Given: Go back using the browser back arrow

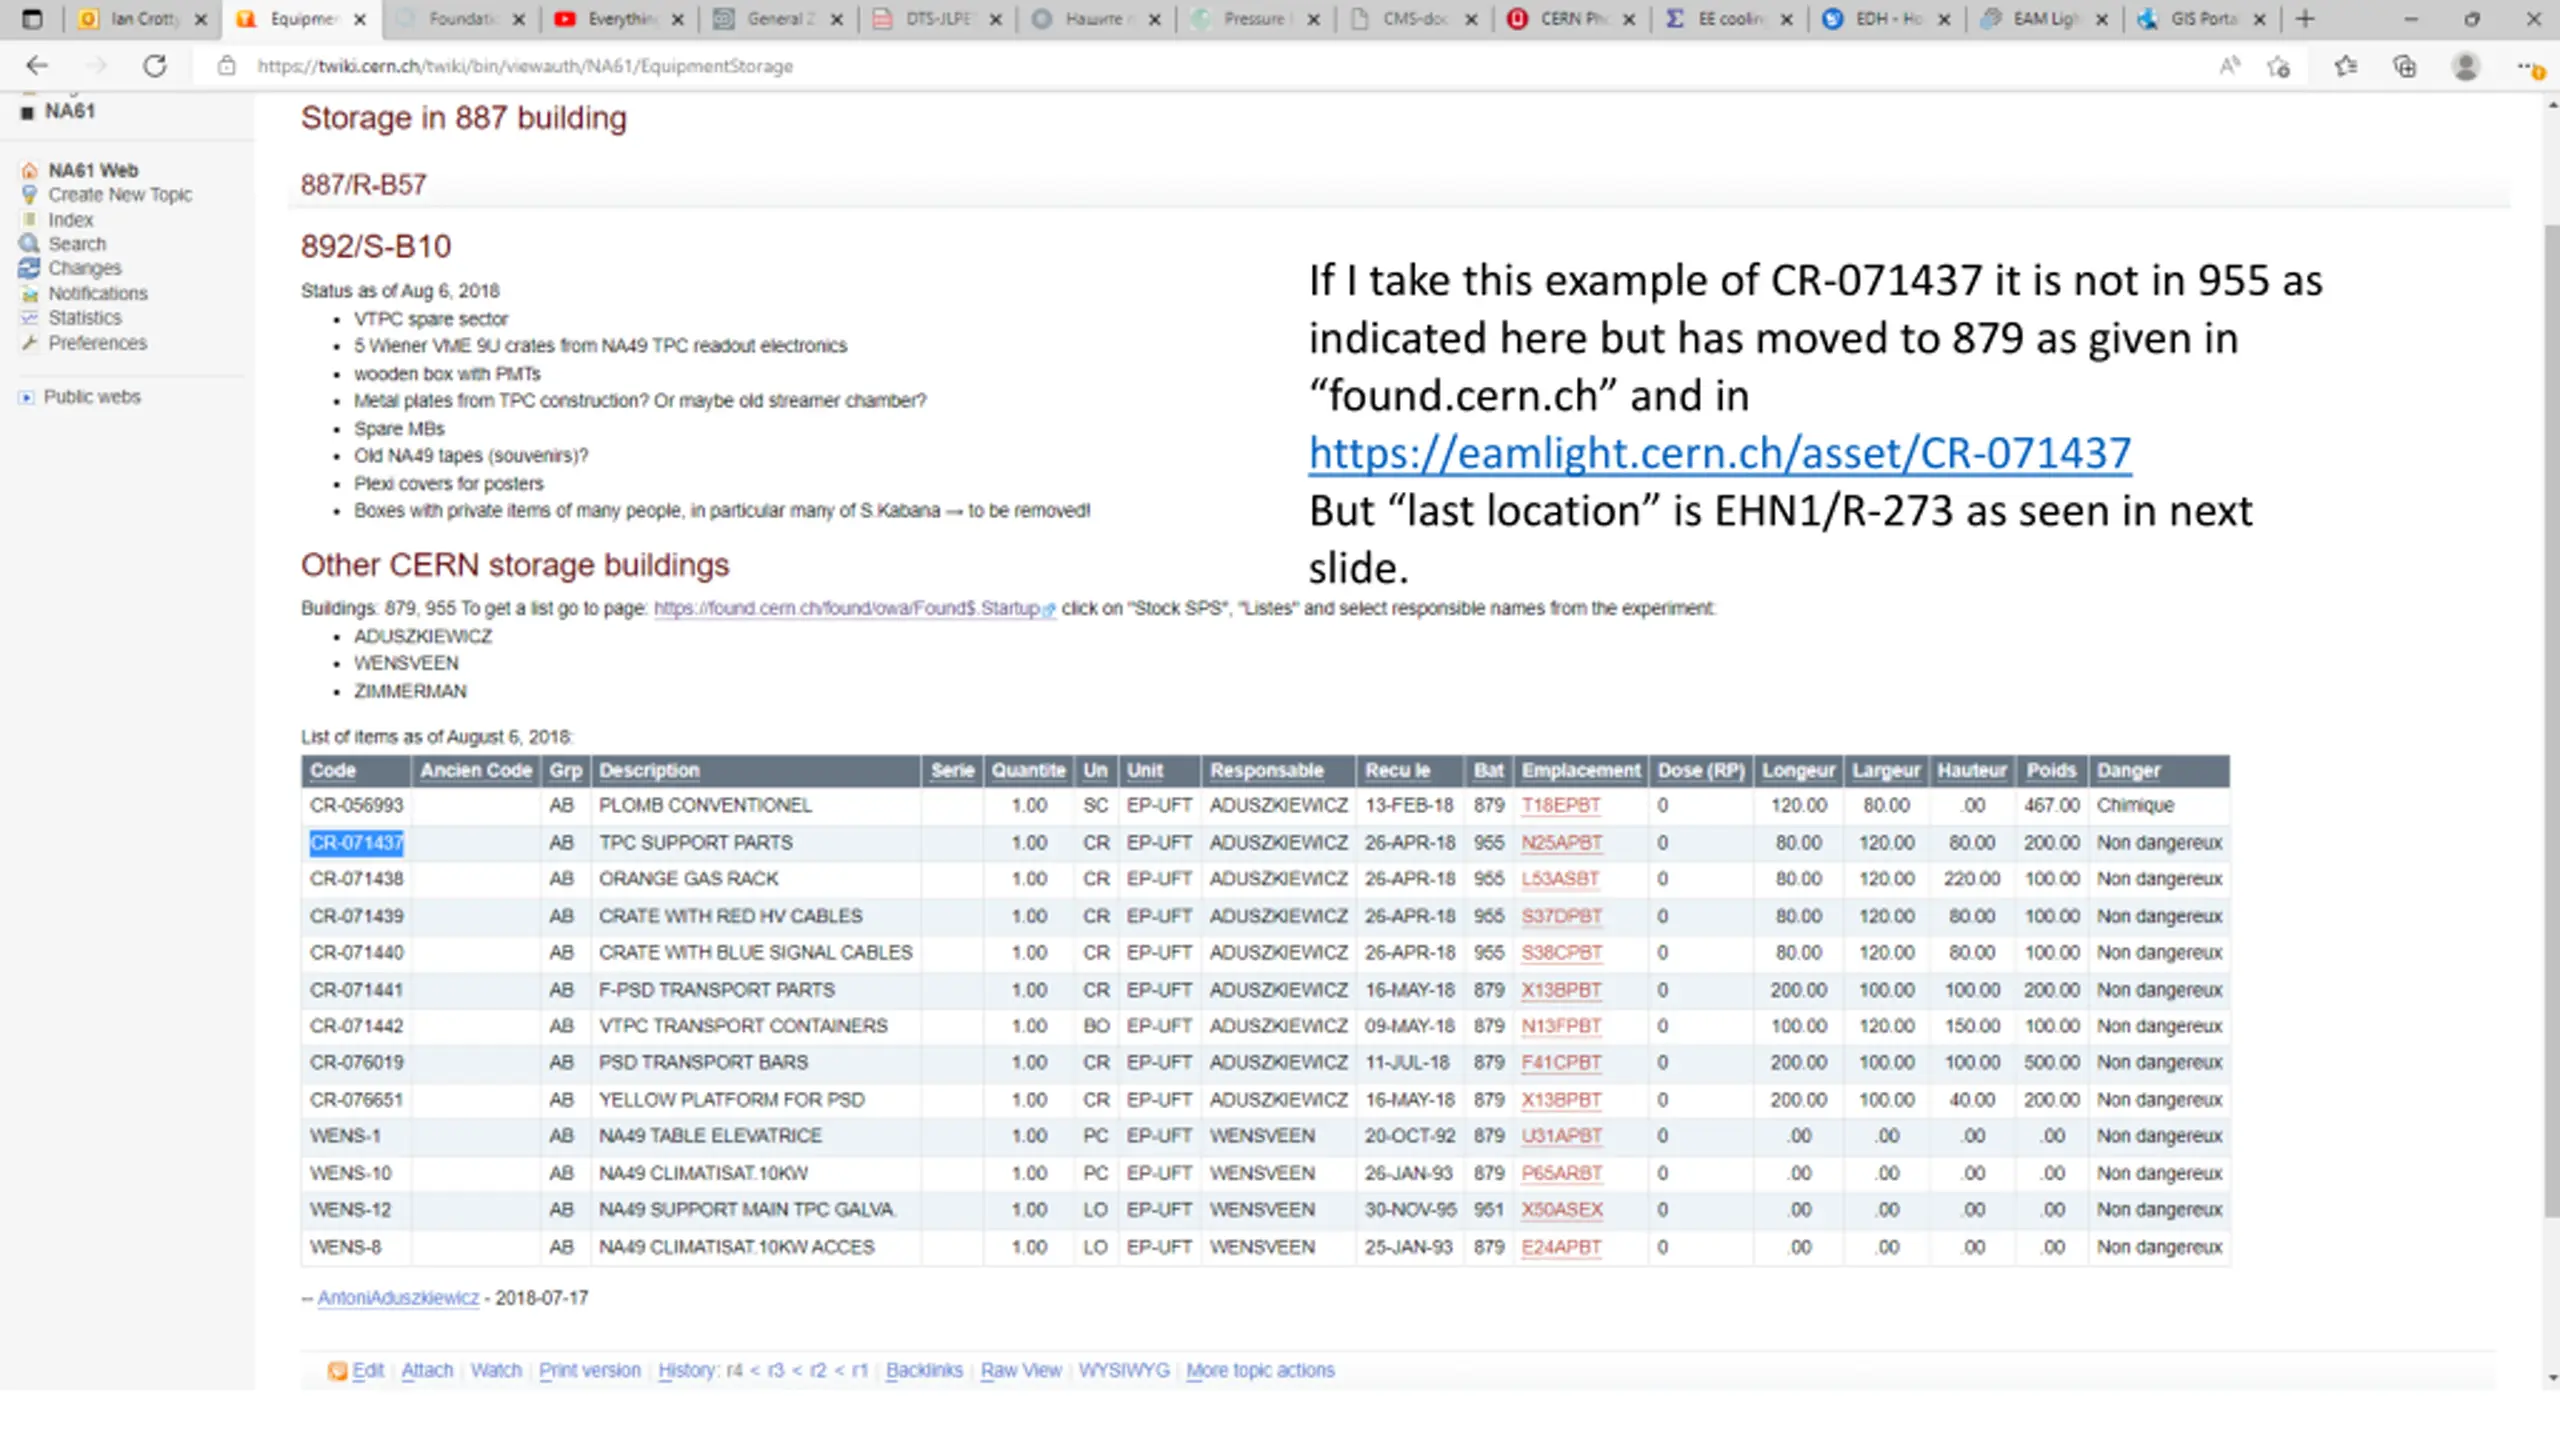Looking at the screenshot, I should pyautogui.click(x=37, y=66).
